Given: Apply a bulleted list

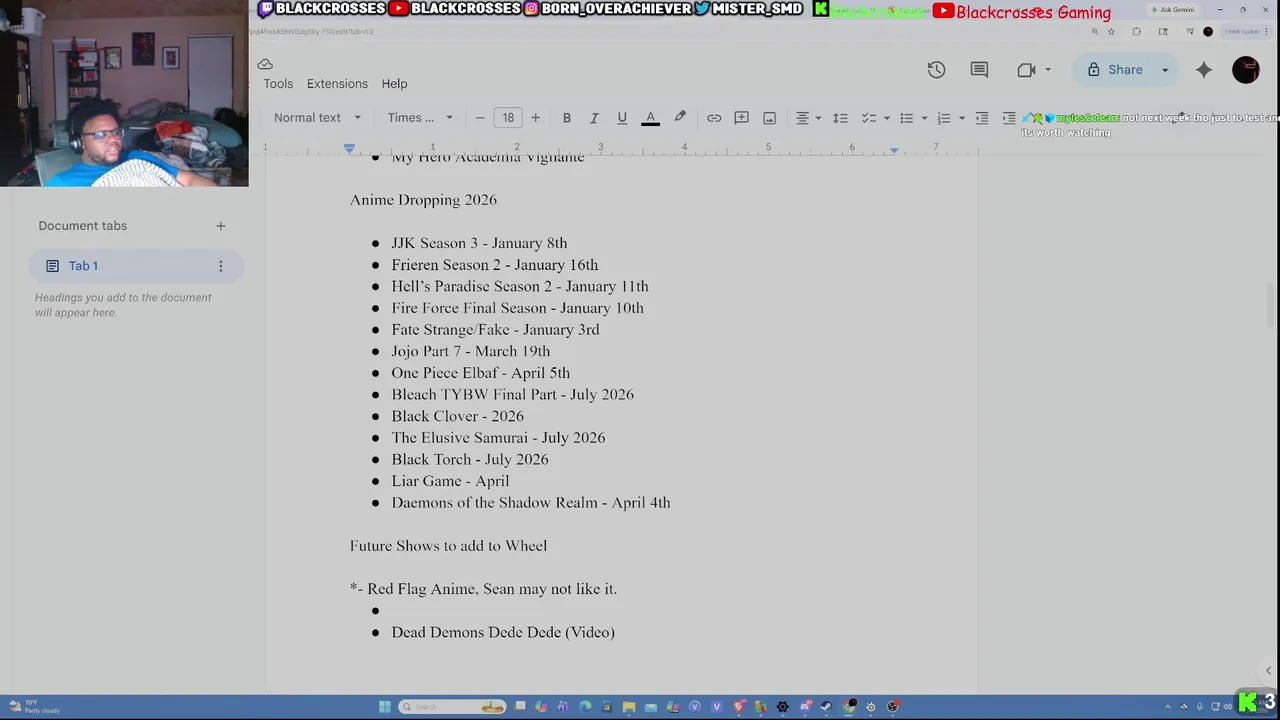Looking at the screenshot, I should click(906, 118).
